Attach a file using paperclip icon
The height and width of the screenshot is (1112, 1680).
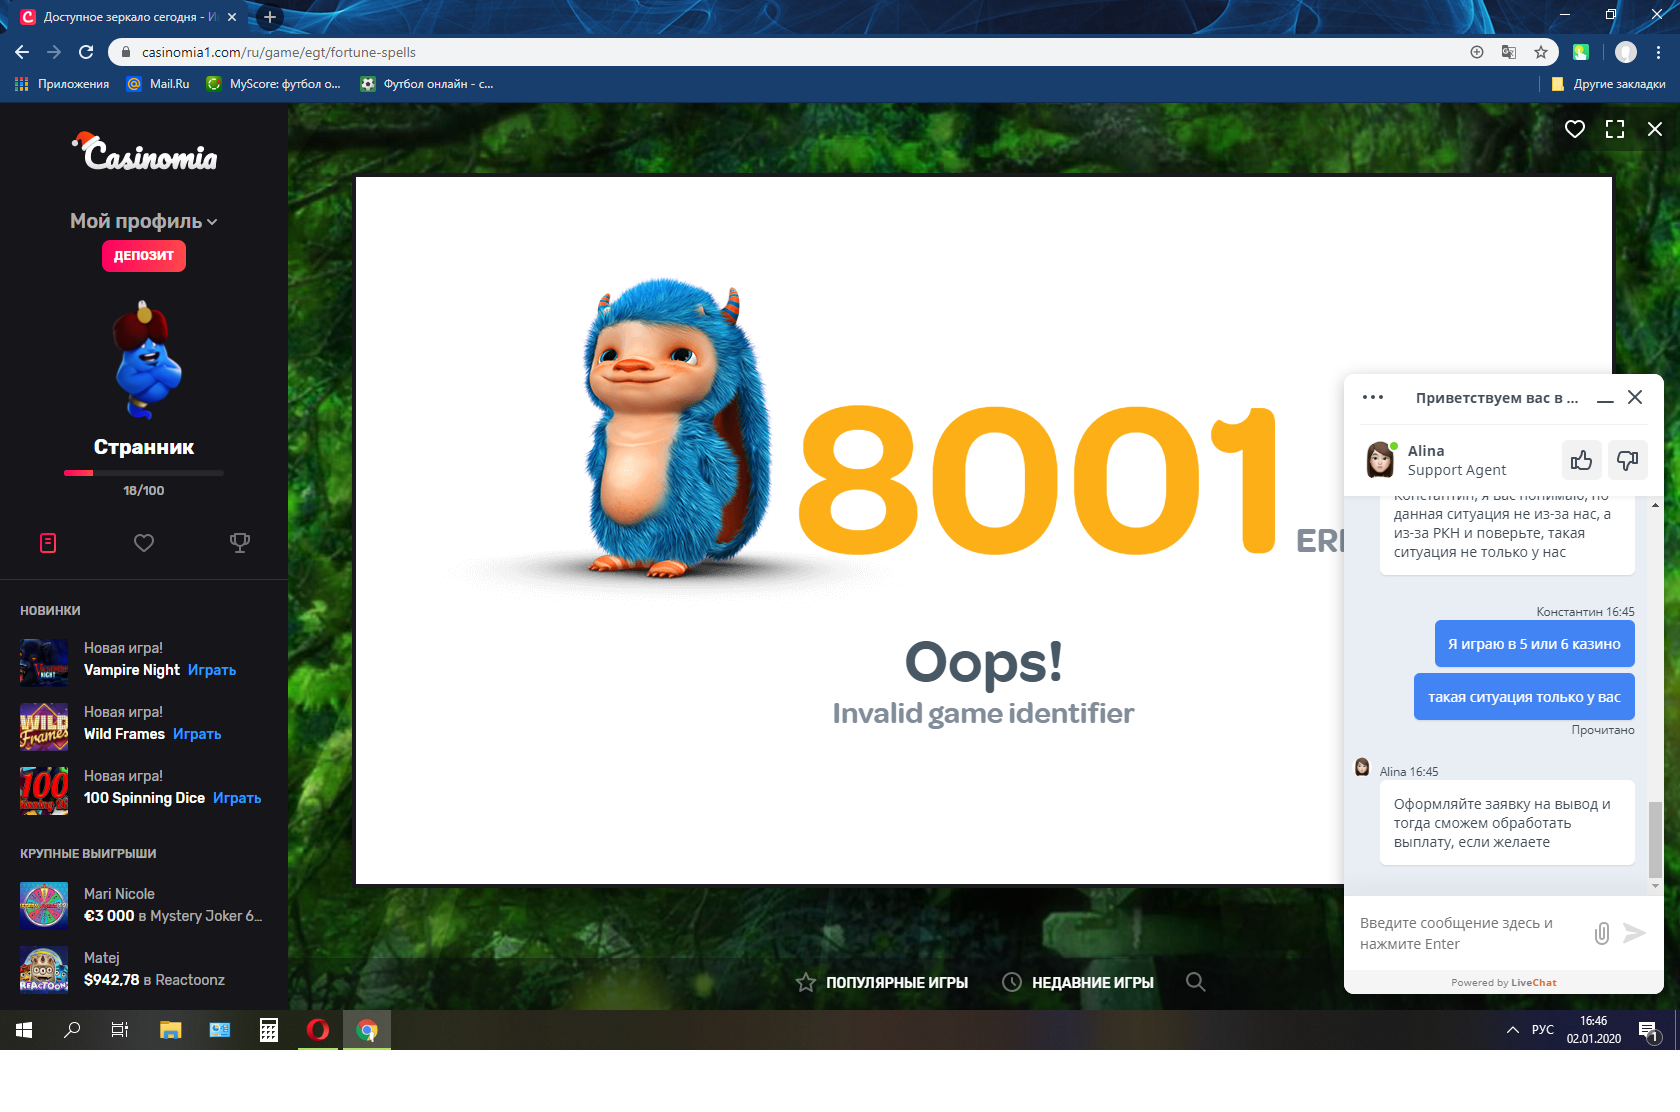(1602, 933)
